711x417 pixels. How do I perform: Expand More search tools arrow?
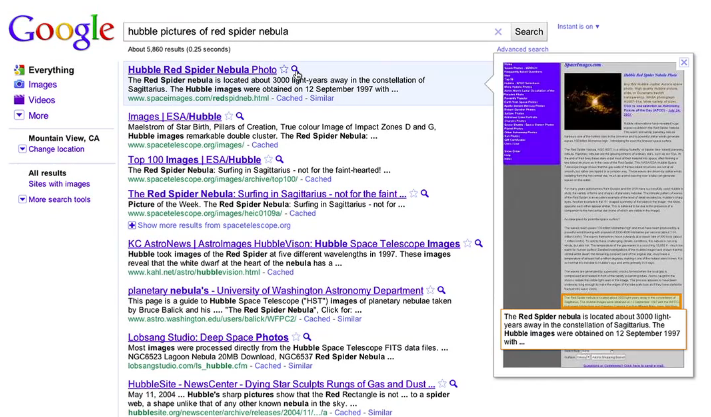[x=22, y=199]
